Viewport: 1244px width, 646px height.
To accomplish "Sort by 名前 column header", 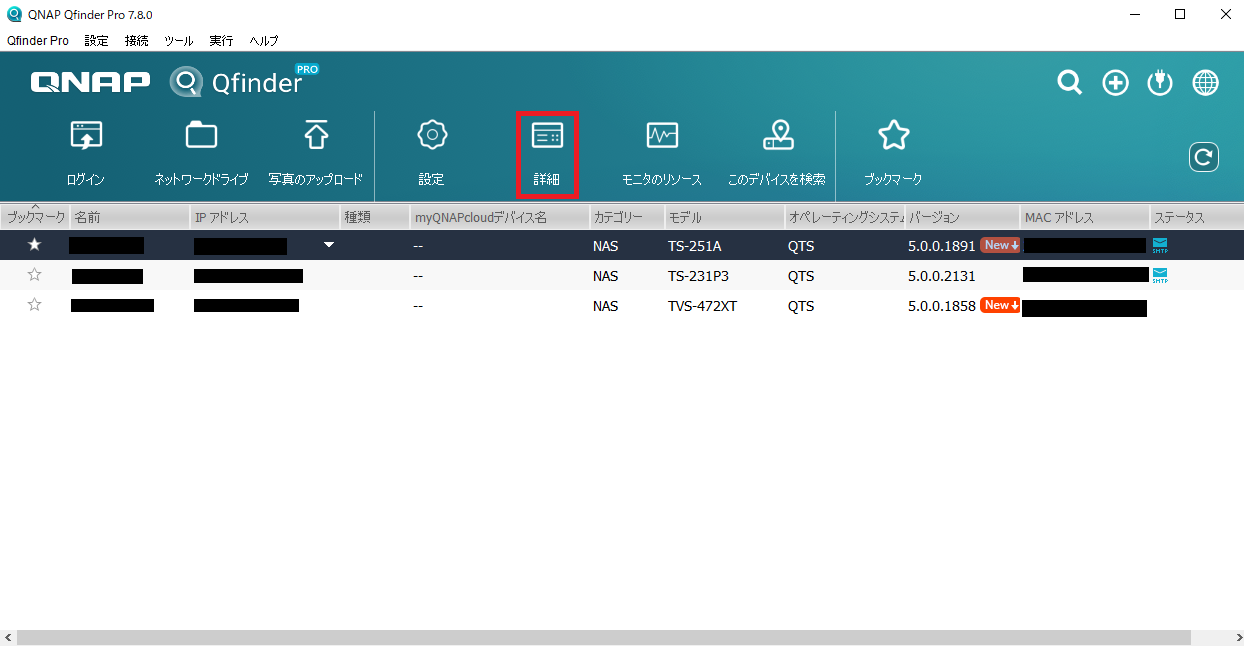I will [x=130, y=217].
